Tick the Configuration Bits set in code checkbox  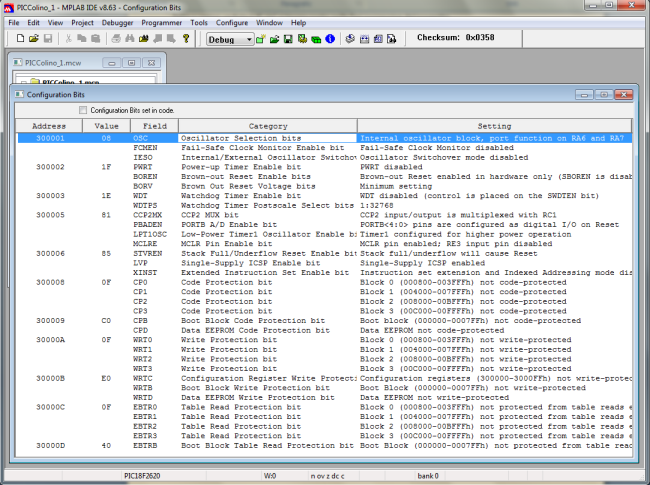click(83, 110)
